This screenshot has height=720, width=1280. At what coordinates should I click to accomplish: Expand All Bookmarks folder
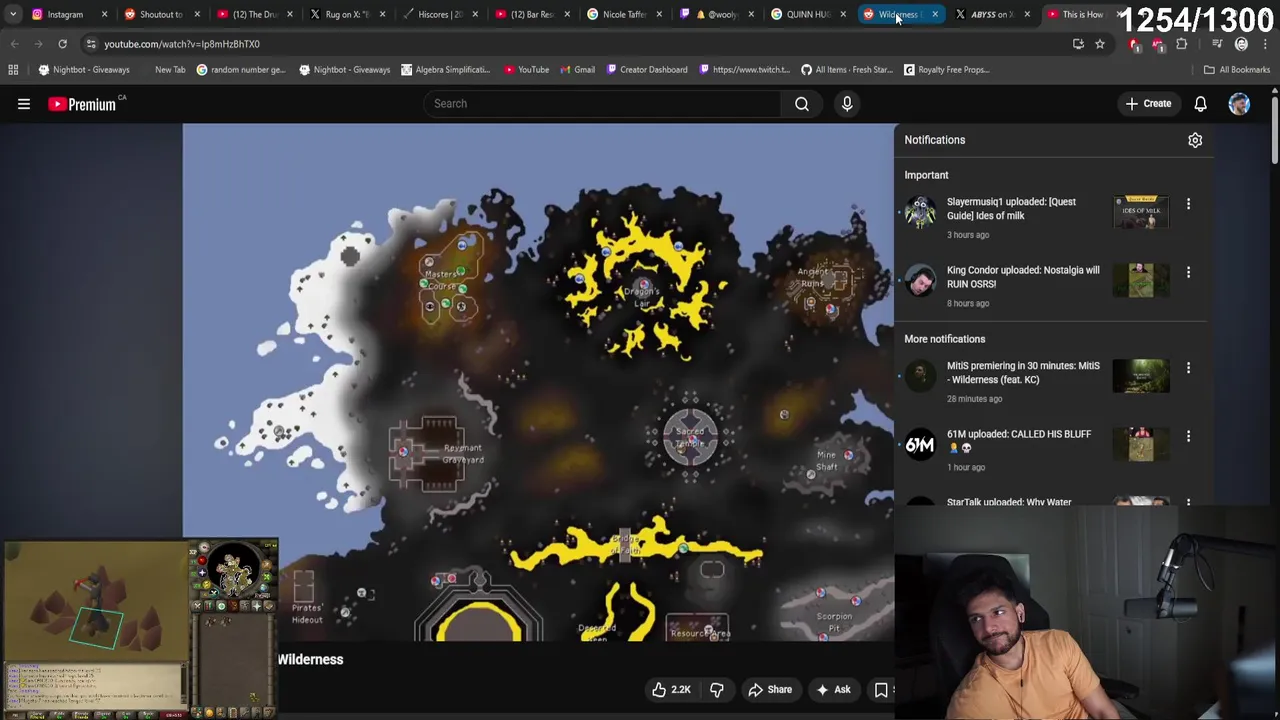tap(1237, 70)
